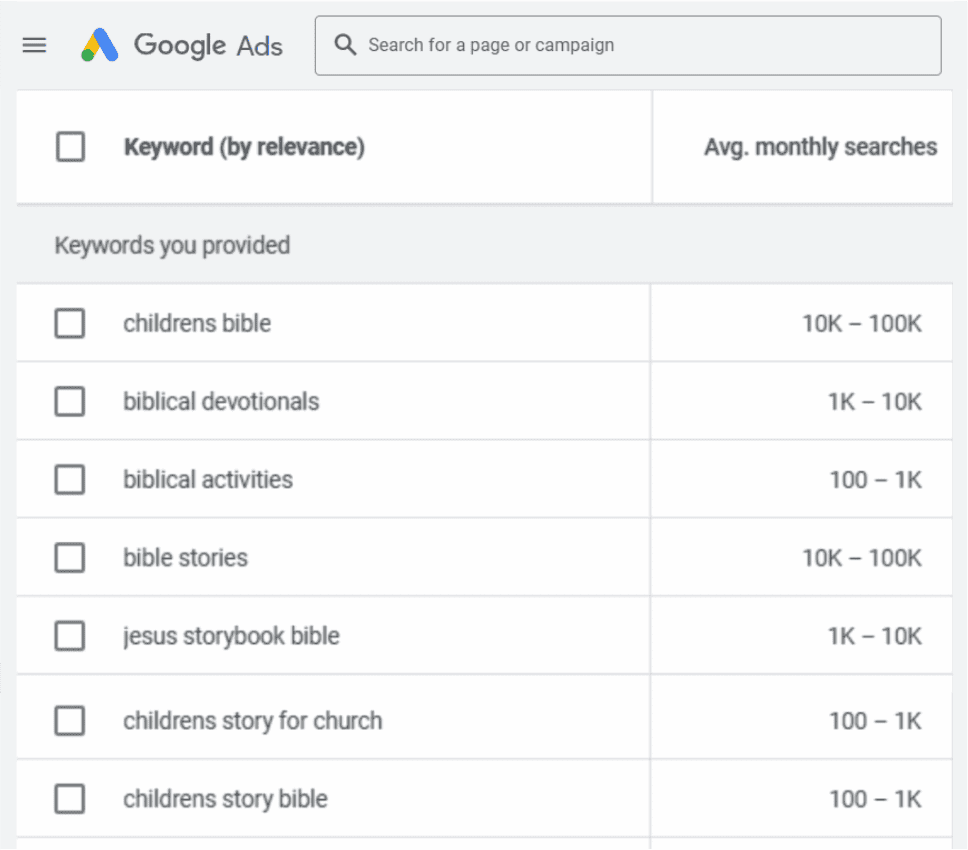Sort by Avg. monthly searches column
Screen dimensions: 968x850
click(820, 147)
